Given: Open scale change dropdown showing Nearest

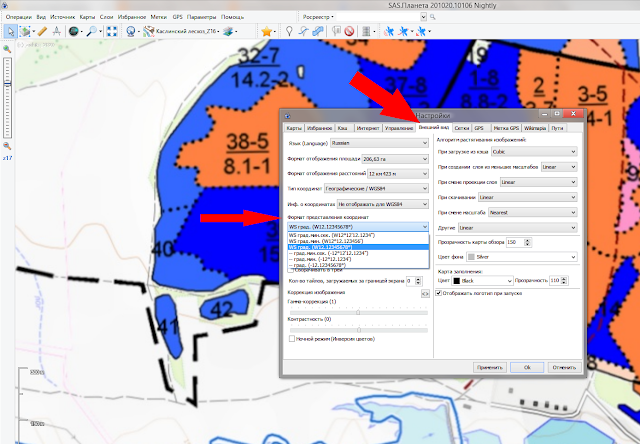Looking at the screenshot, I should (x=533, y=212).
